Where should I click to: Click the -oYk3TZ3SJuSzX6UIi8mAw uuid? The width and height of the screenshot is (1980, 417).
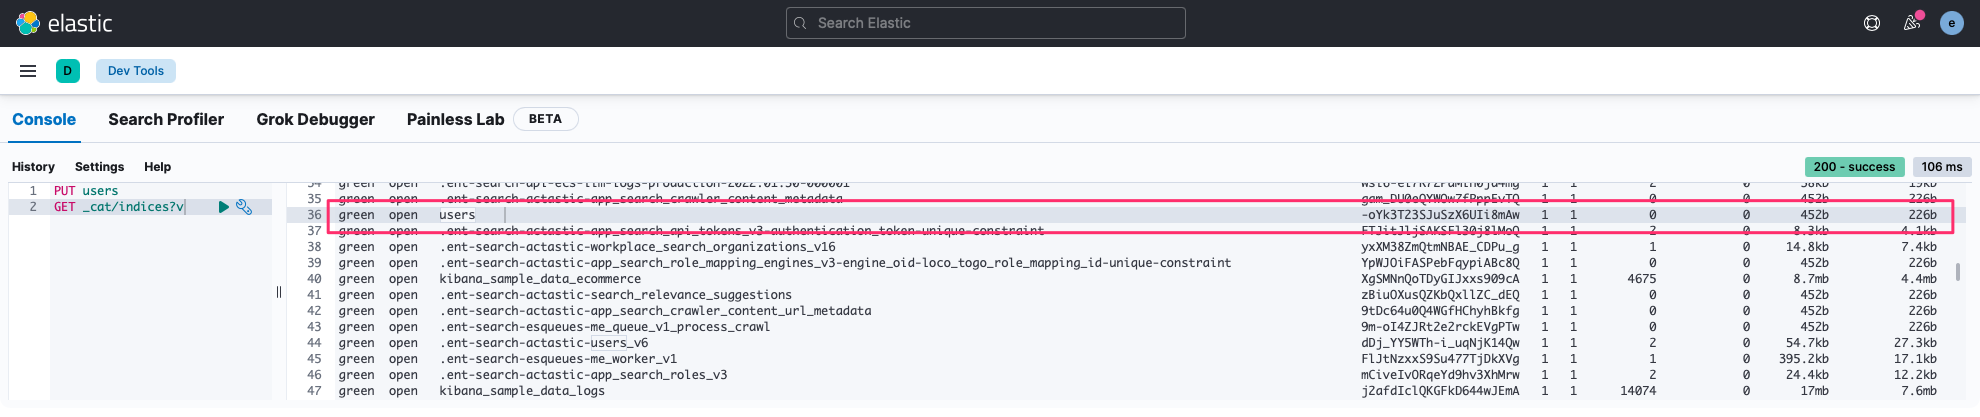pos(1440,215)
